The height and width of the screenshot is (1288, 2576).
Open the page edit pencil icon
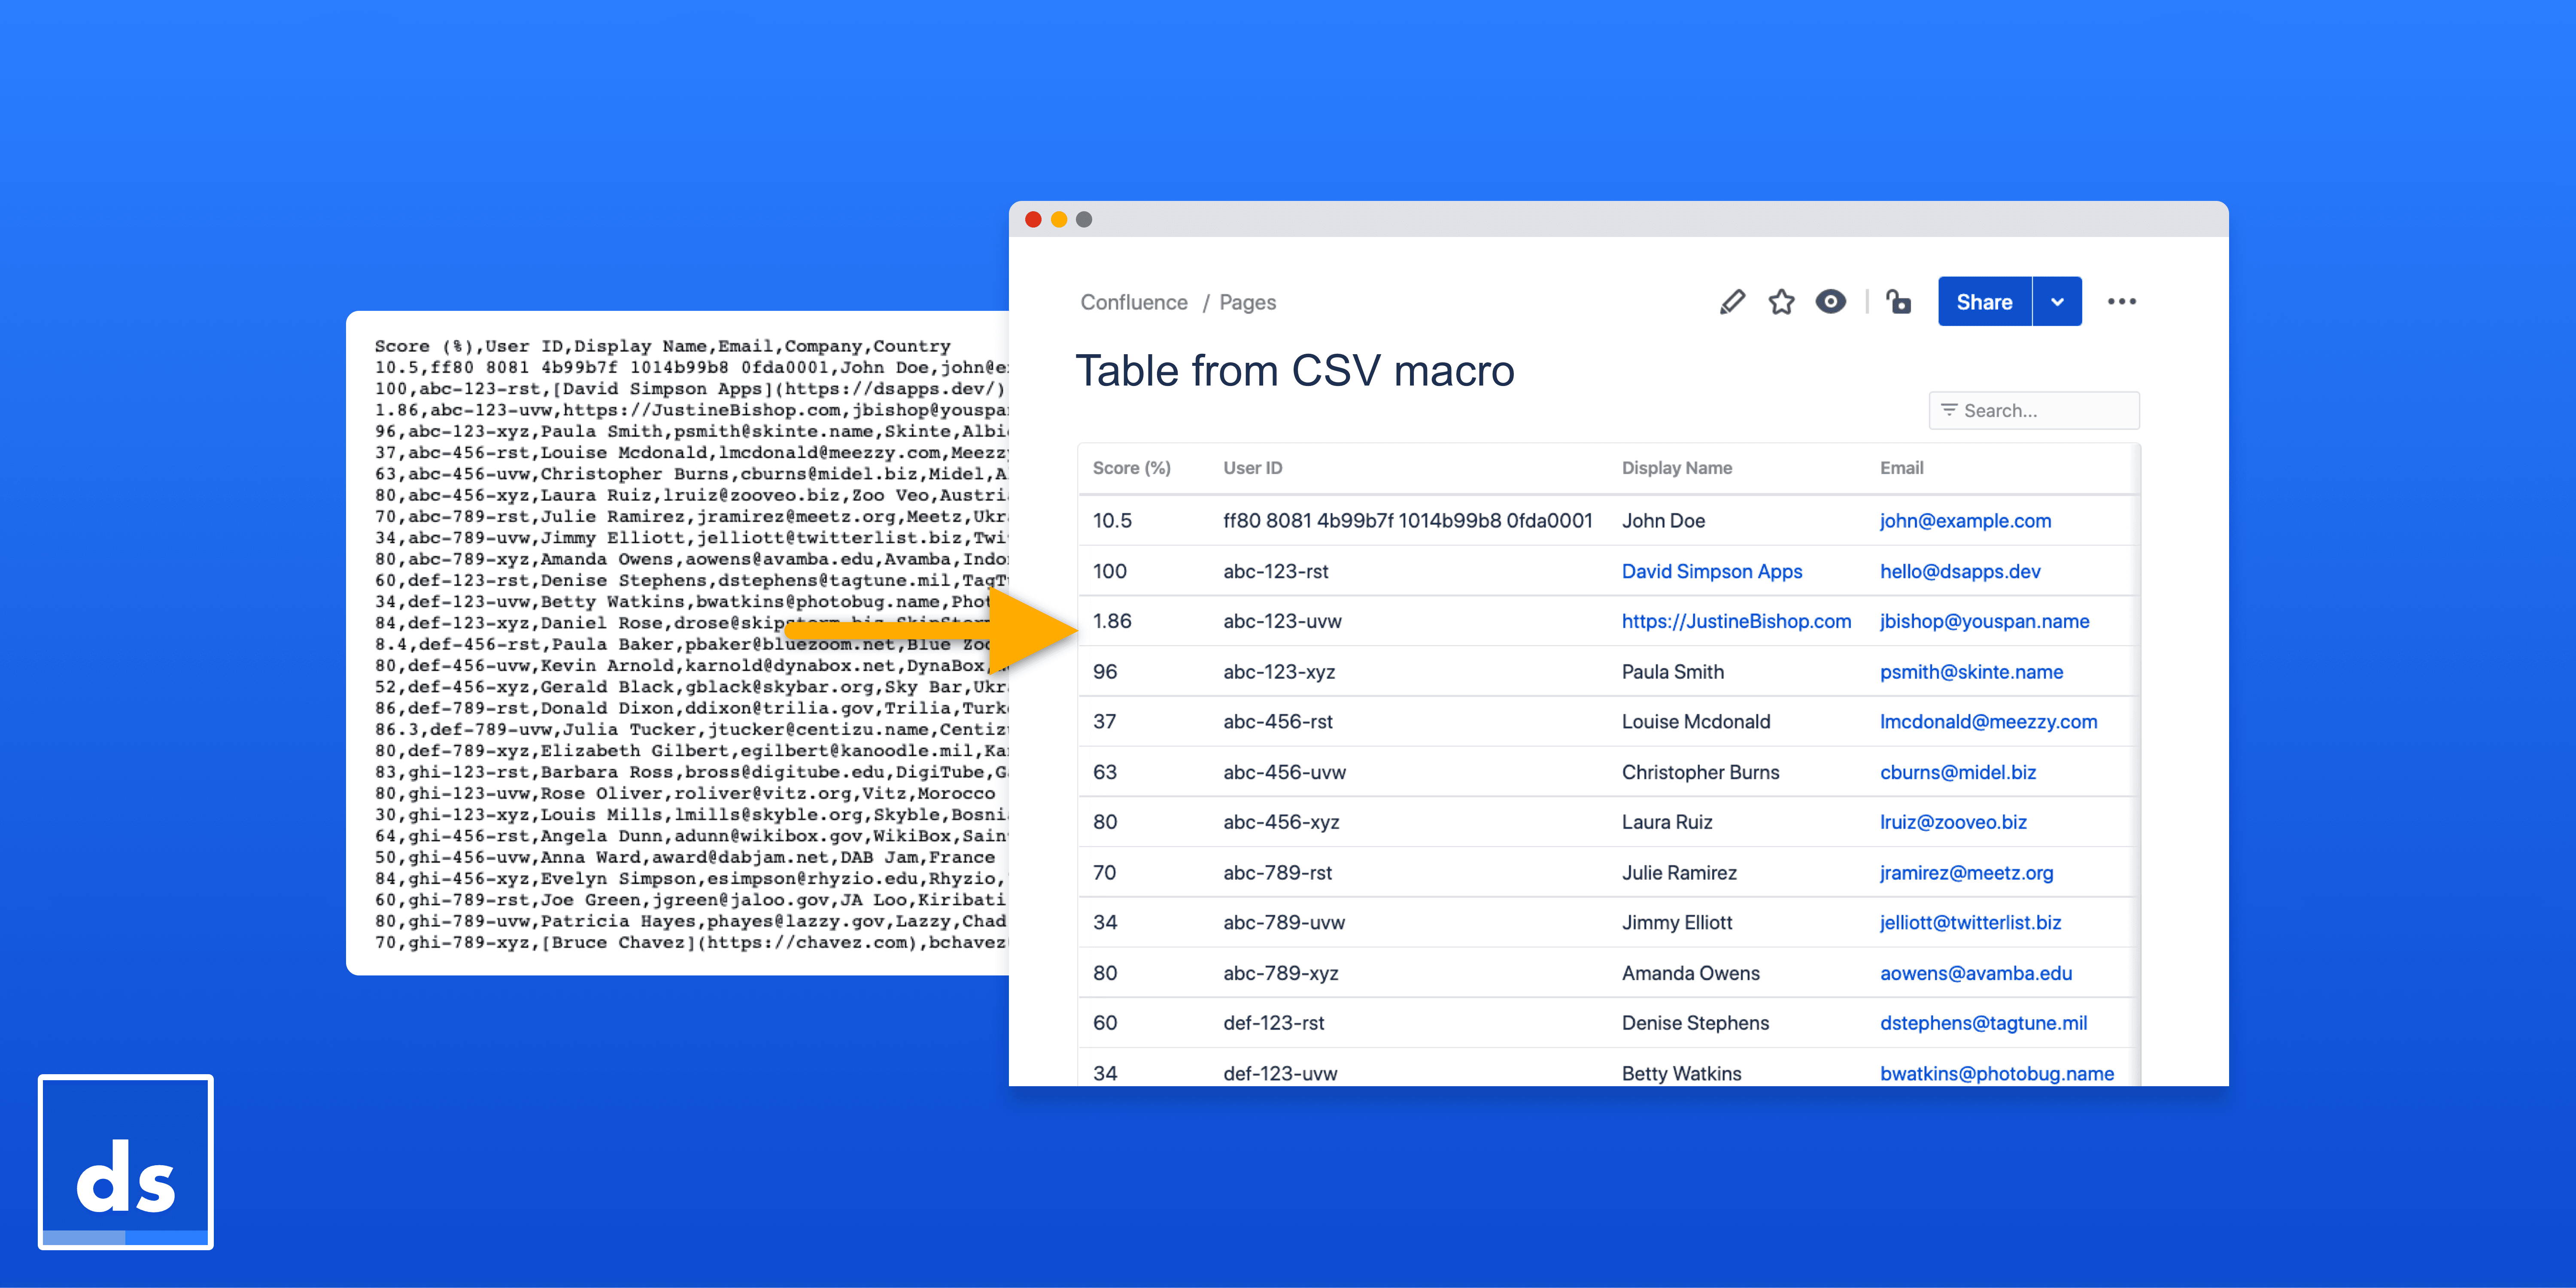coord(1733,301)
